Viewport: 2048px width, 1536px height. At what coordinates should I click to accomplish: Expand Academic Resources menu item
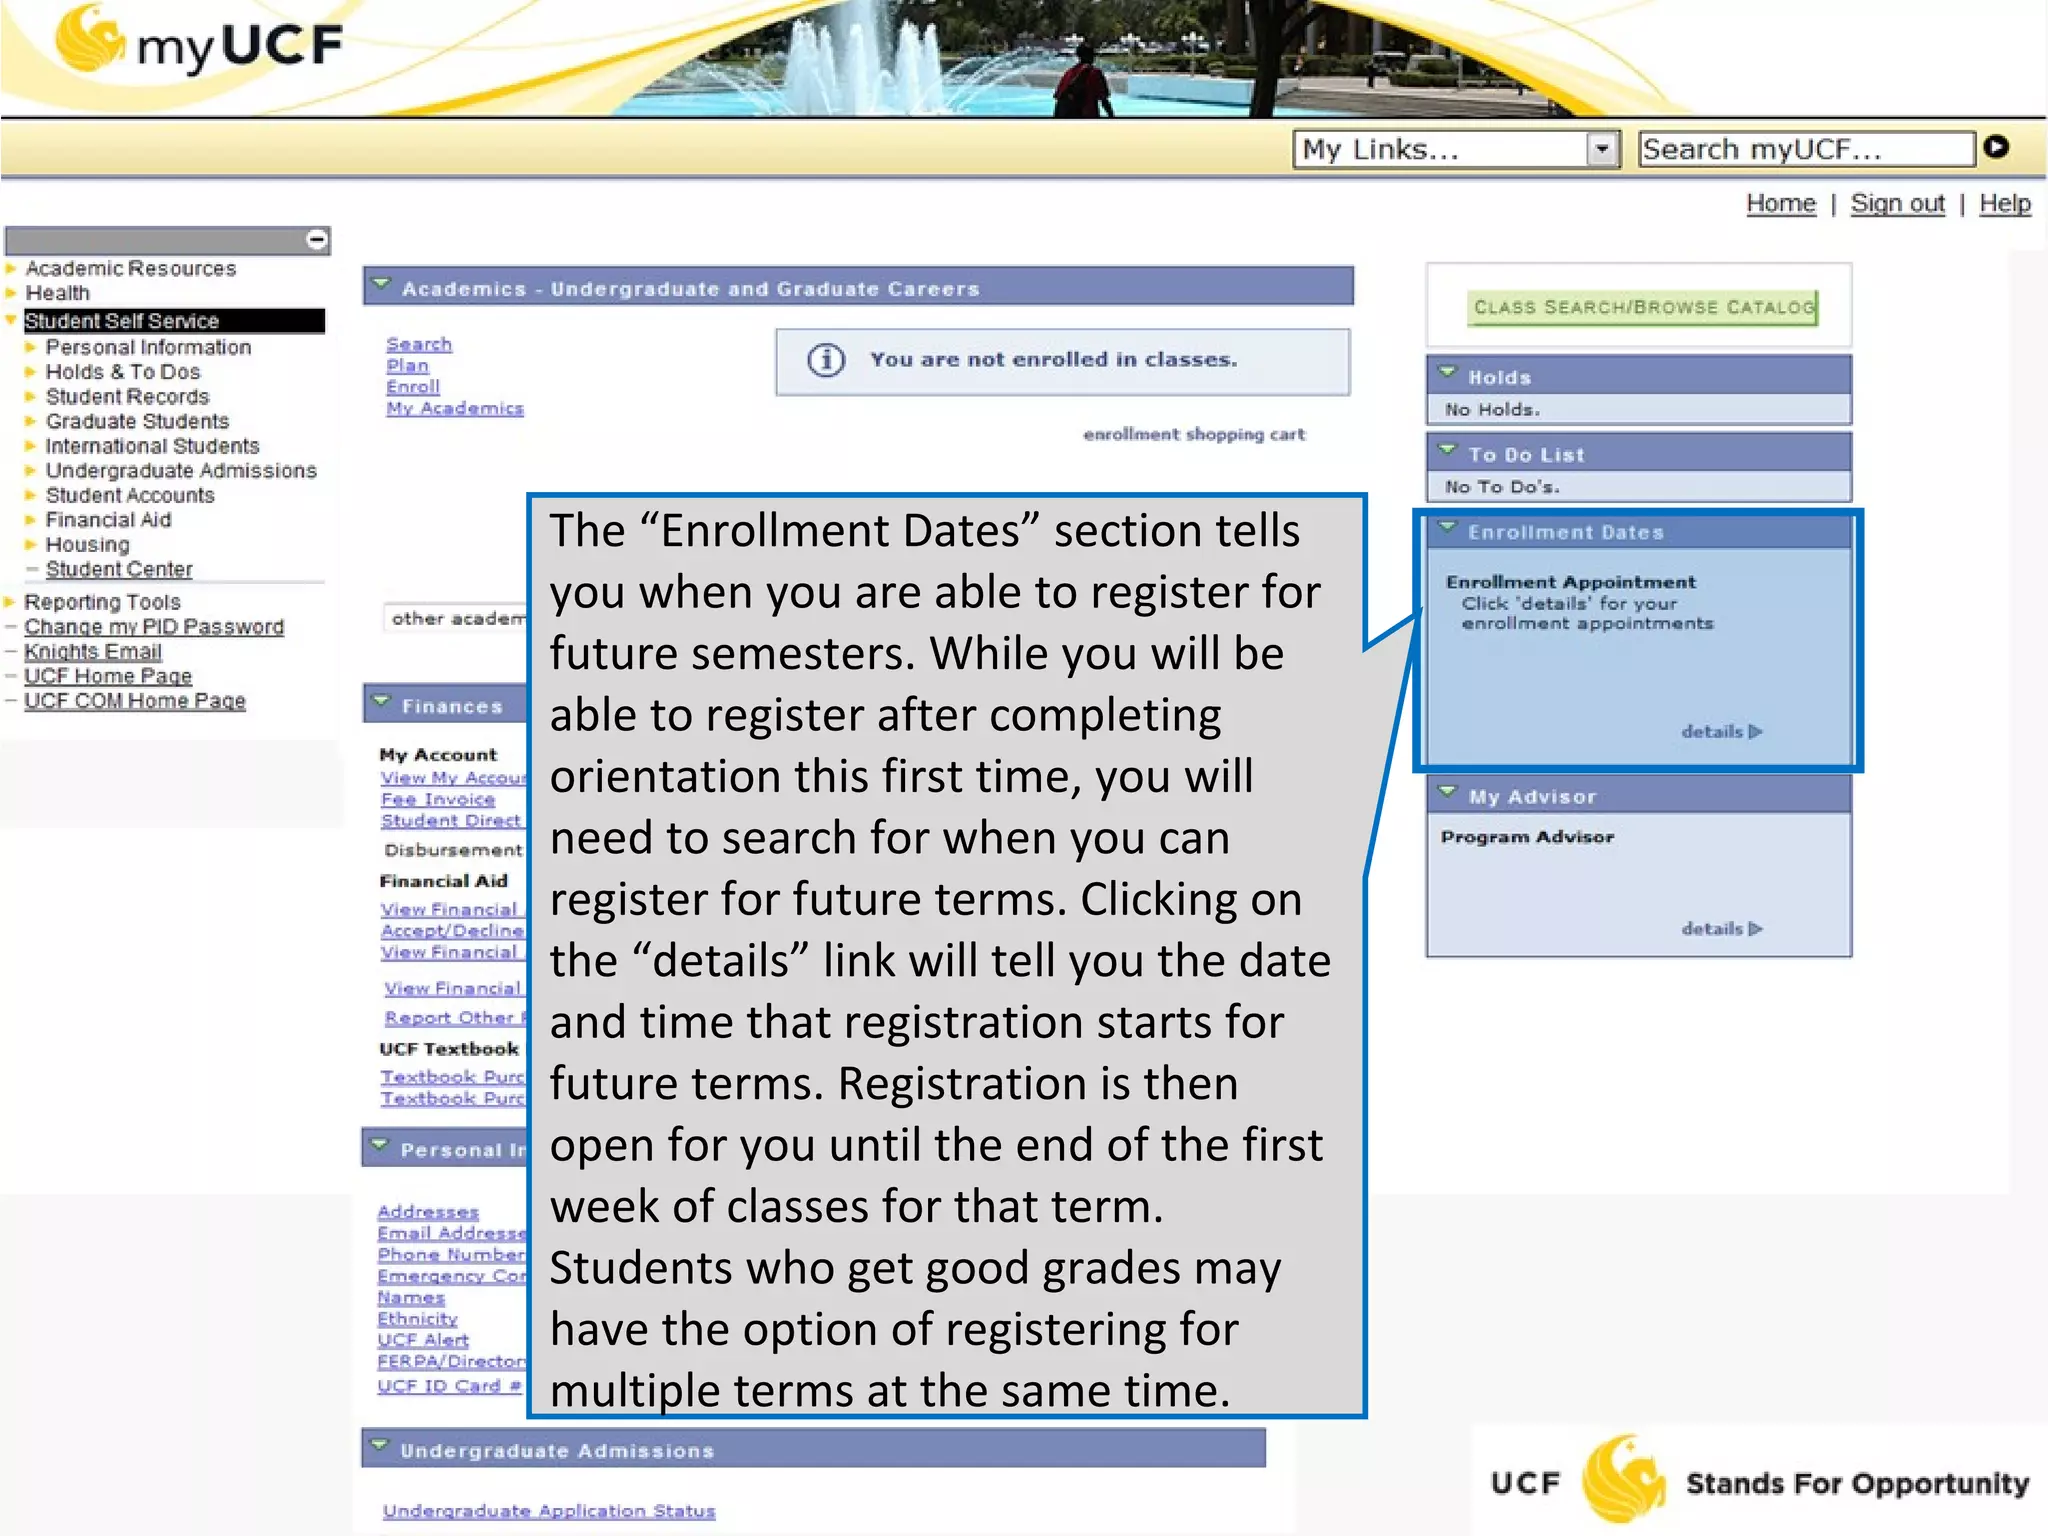click(130, 268)
